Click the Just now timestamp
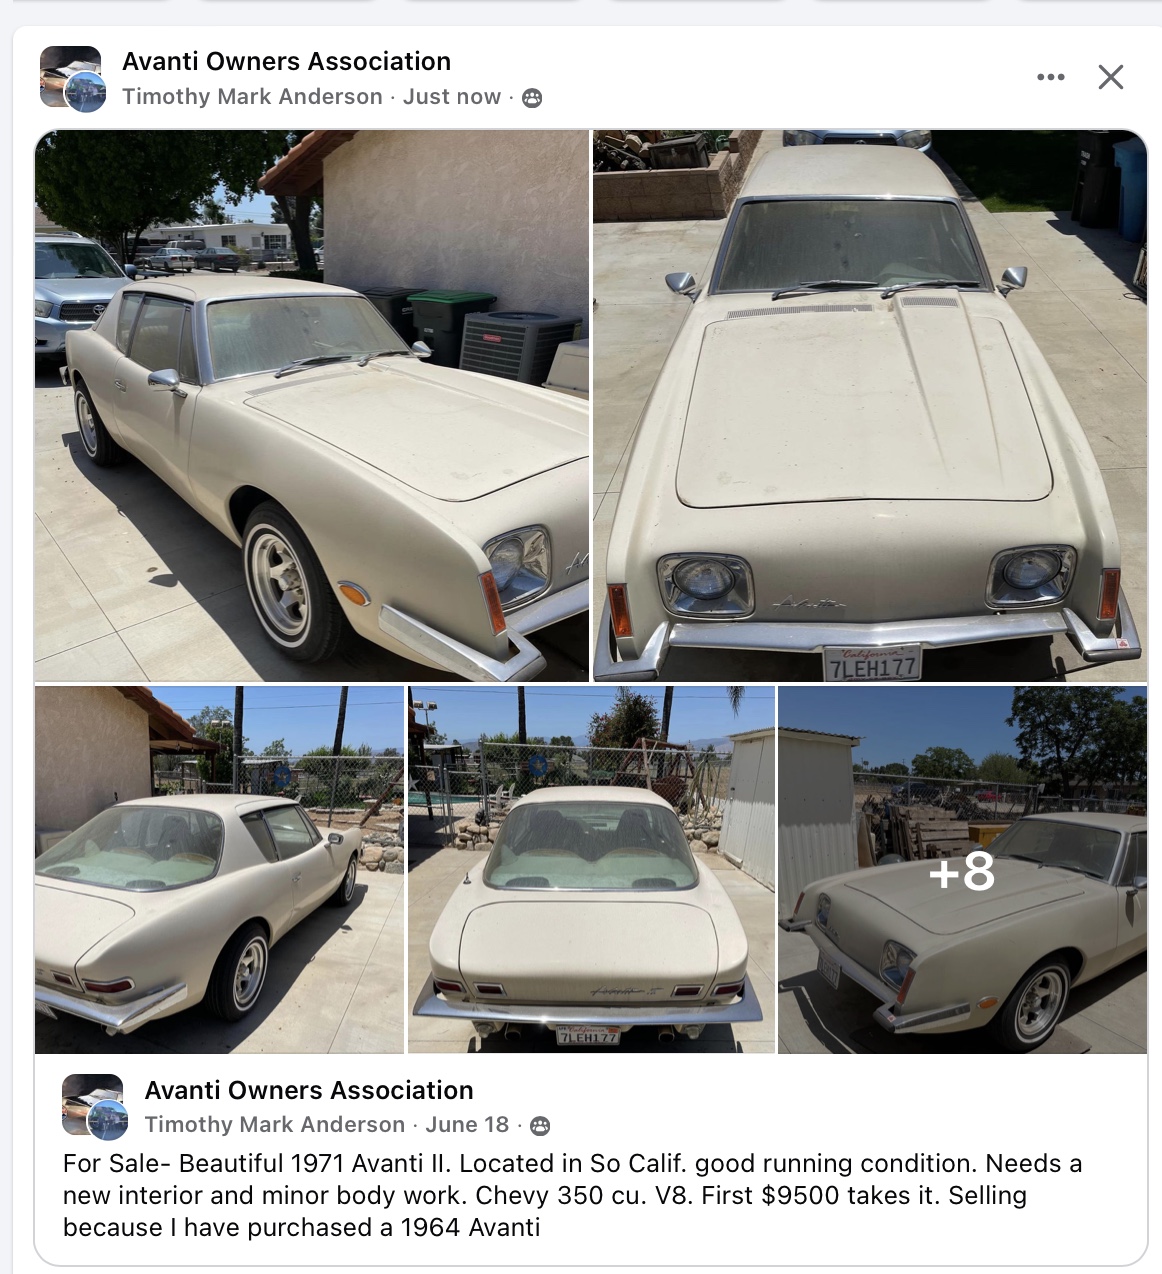Screen dimensions: 1162x1274 click(x=452, y=97)
